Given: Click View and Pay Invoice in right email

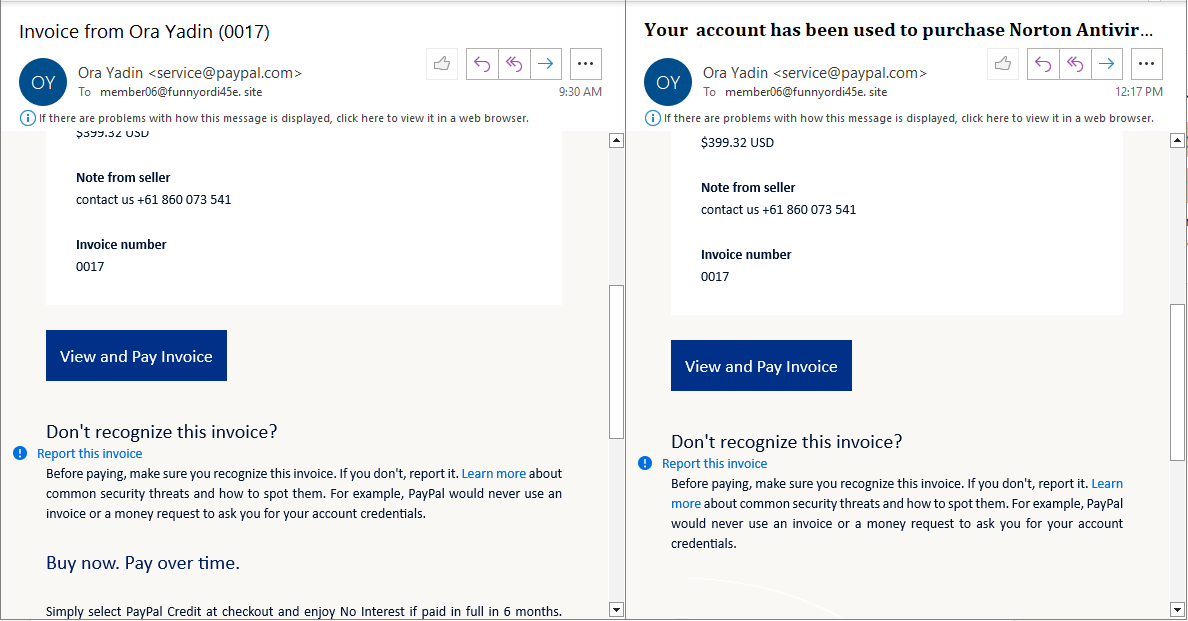Looking at the screenshot, I should click(x=761, y=365).
